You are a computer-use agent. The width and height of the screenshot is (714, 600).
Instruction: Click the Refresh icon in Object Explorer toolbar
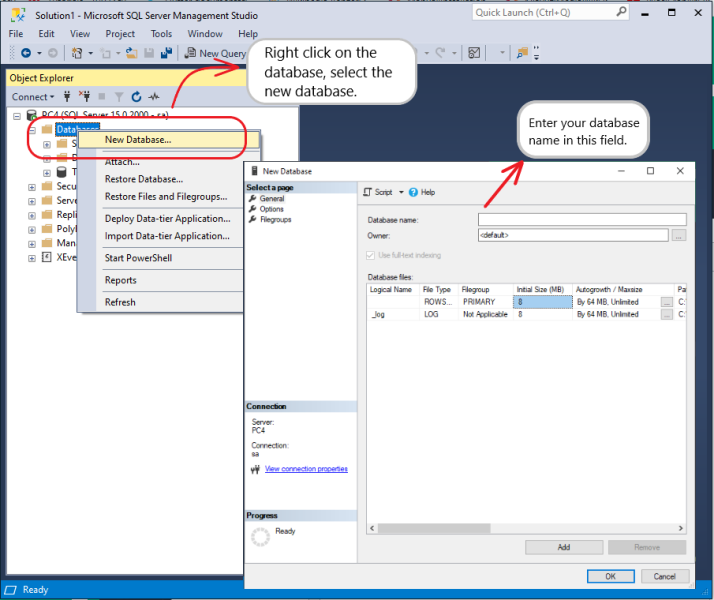tap(136, 97)
